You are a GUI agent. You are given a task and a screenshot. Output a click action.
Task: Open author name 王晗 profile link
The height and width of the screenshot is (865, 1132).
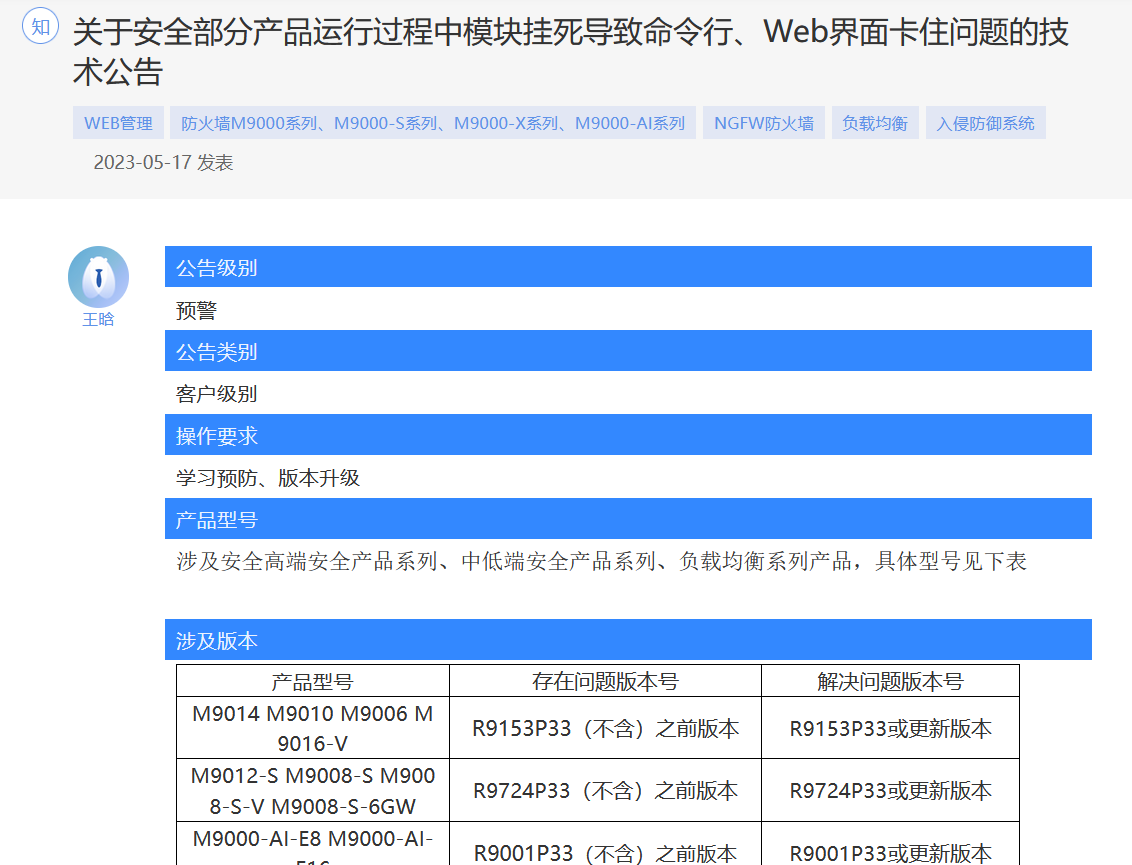tap(98, 319)
